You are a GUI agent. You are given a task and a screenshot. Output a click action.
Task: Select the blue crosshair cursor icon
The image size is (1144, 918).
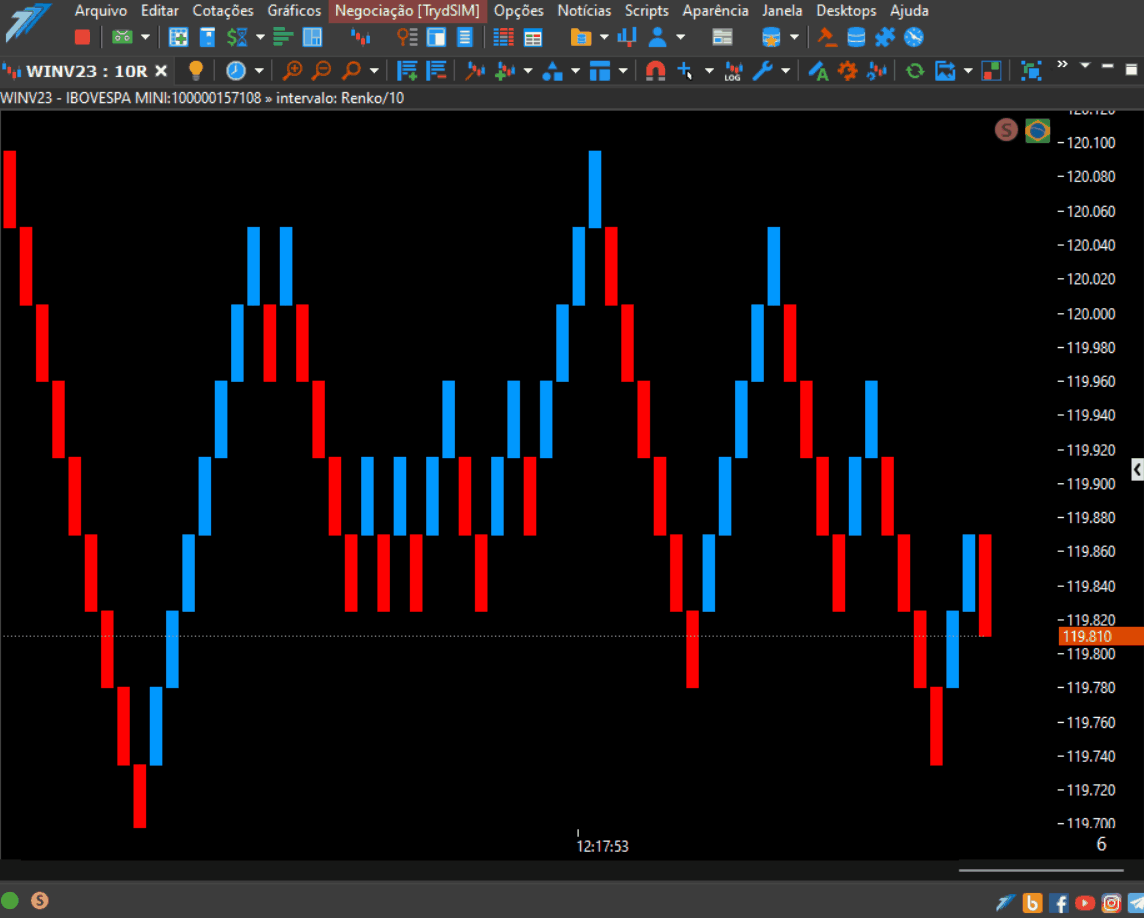[685, 71]
